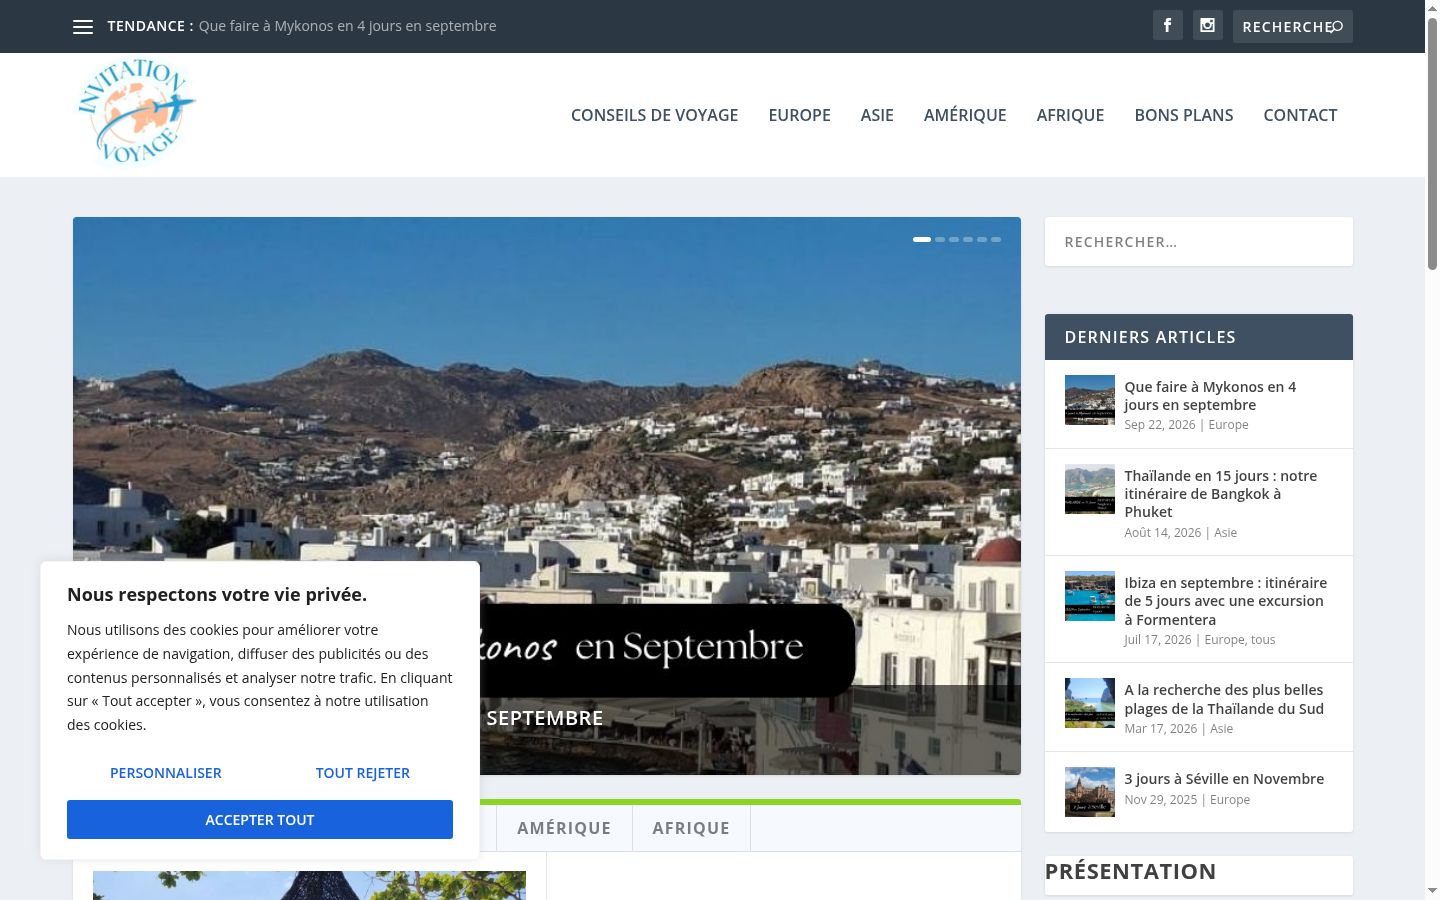
Task: Go to the Europe menu item
Action: (x=800, y=115)
